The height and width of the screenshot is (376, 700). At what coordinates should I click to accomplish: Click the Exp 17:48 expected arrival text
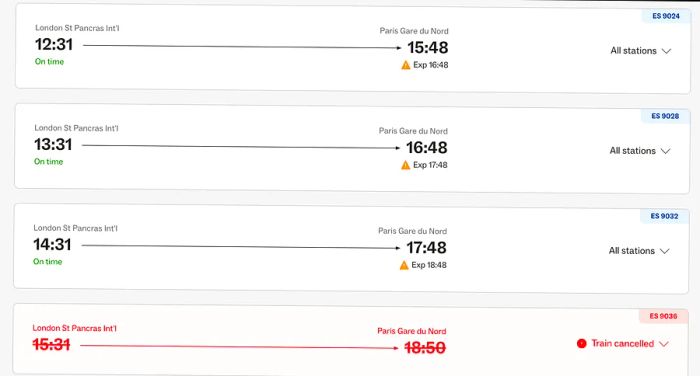point(430,165)
